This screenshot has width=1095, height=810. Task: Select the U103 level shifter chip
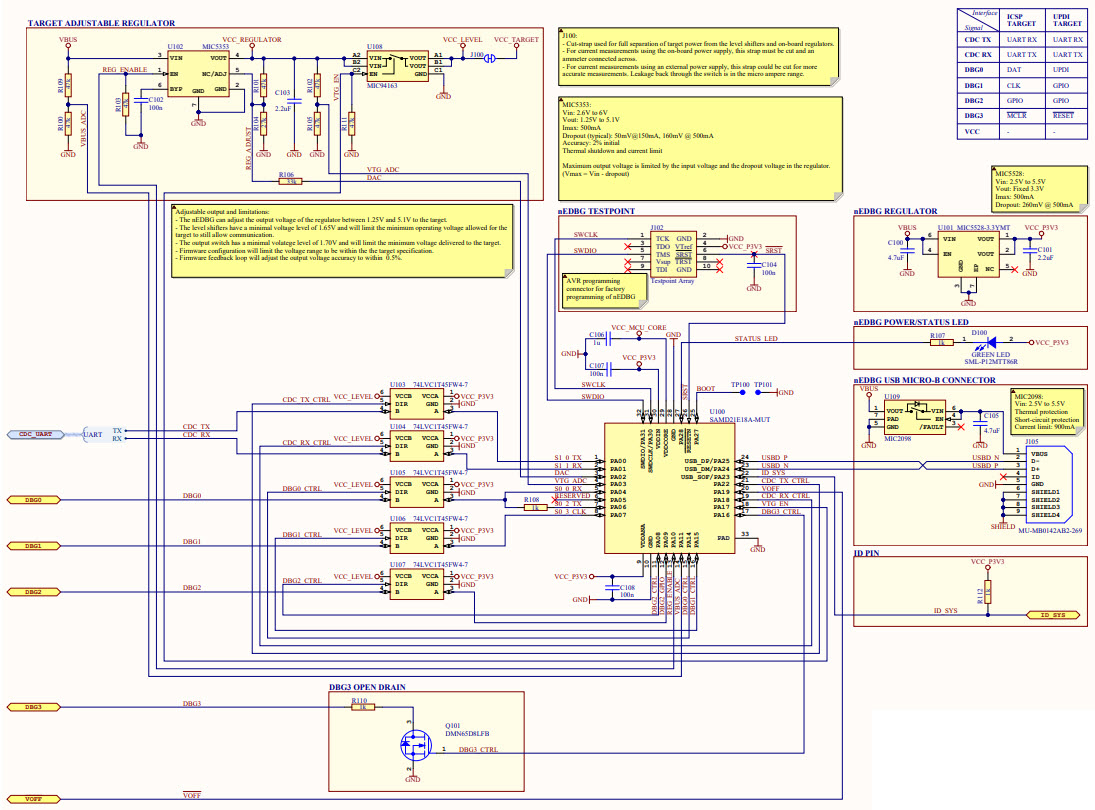(415, 403)
